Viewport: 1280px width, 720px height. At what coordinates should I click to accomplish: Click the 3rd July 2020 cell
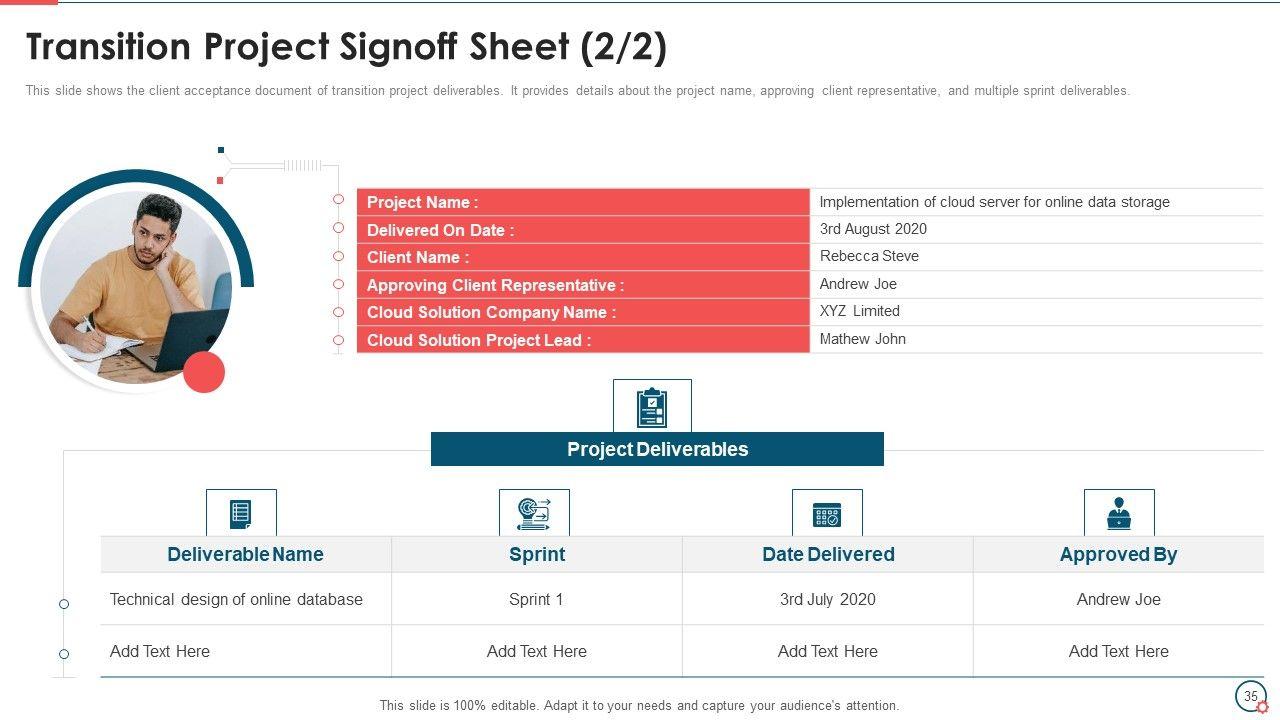click(x=827, y=599)
